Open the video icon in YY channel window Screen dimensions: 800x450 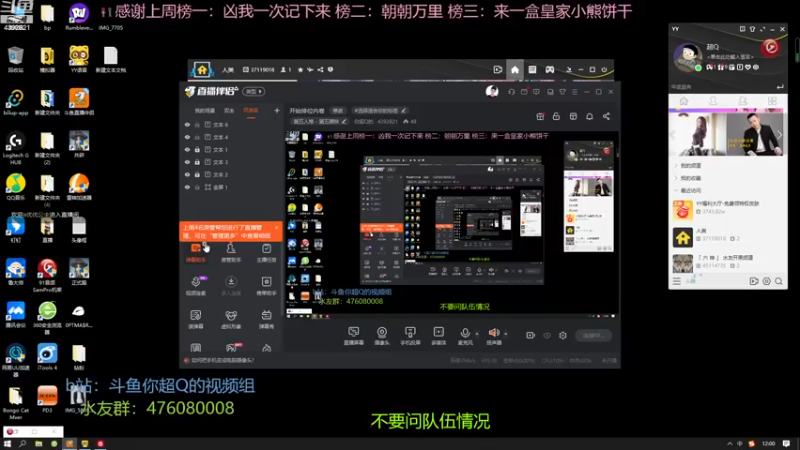coord(497,69)
